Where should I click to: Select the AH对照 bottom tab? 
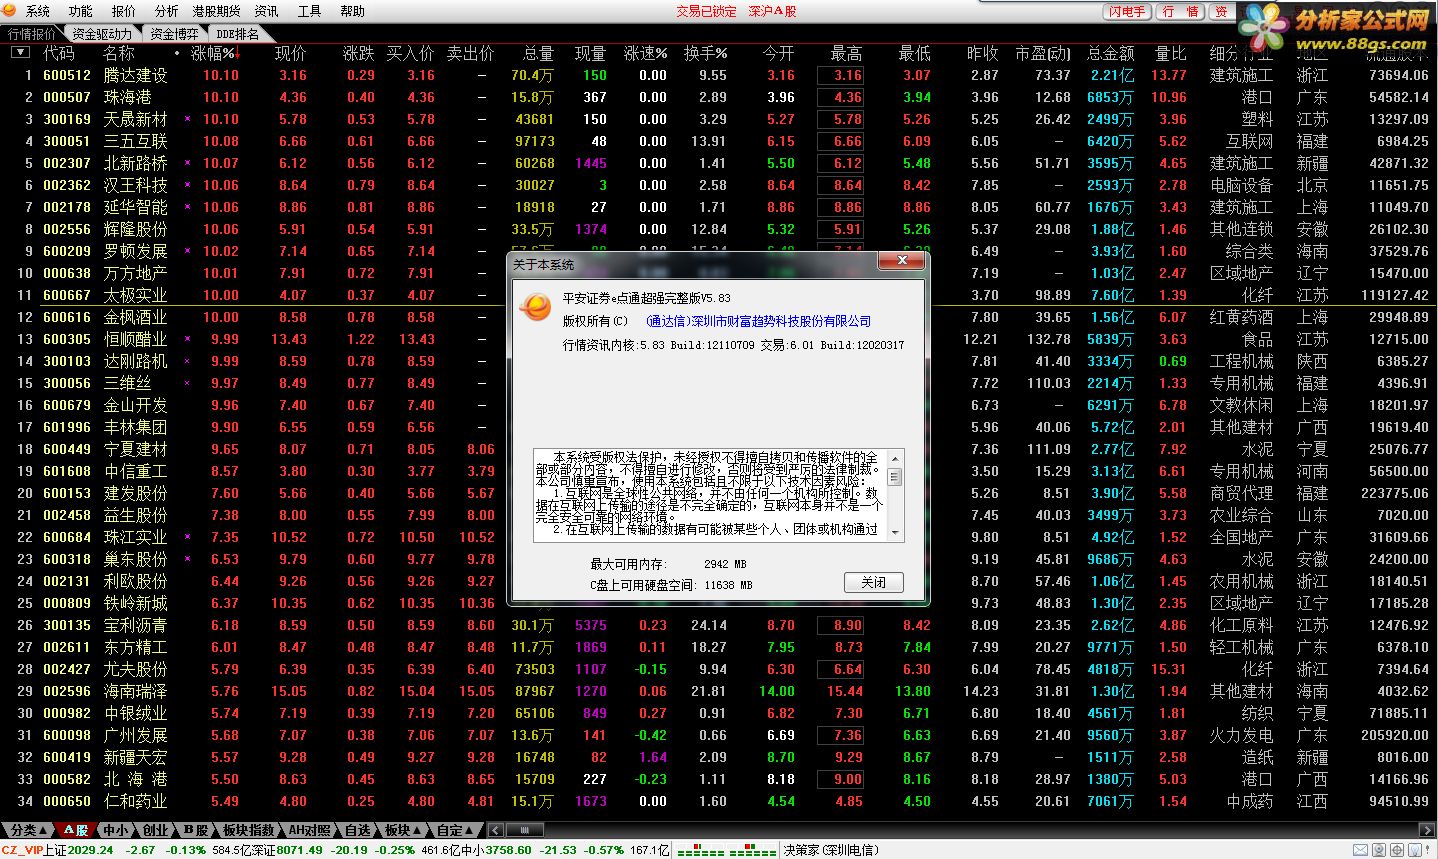point(310,830)
